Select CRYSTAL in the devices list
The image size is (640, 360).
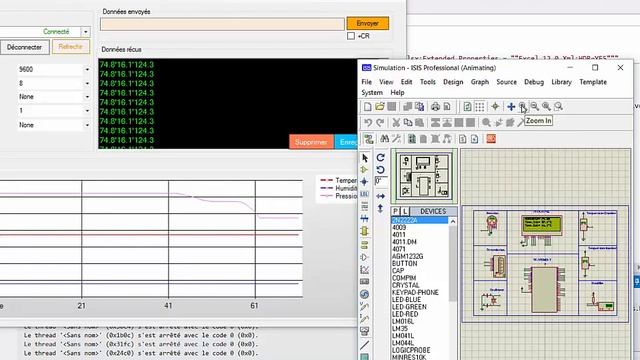[x=405, y=285]
